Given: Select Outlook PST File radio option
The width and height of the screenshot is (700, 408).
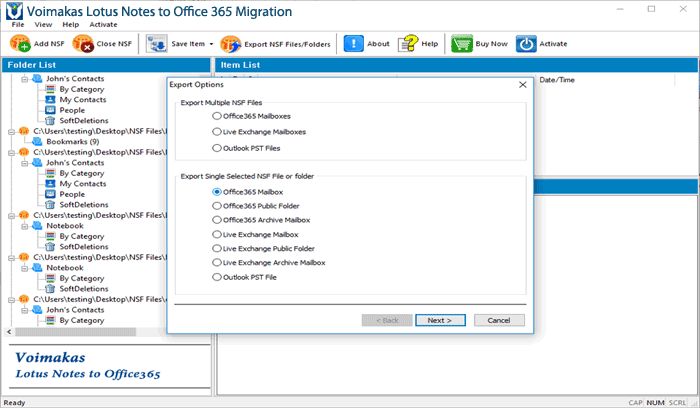Looking at the screenshot, I should [x=217, y=277].
